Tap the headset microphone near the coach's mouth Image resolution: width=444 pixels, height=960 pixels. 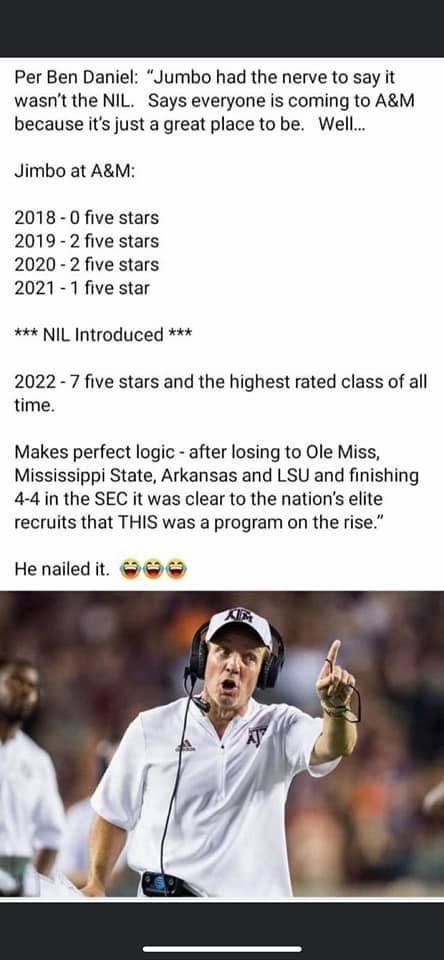click(201, 703)
